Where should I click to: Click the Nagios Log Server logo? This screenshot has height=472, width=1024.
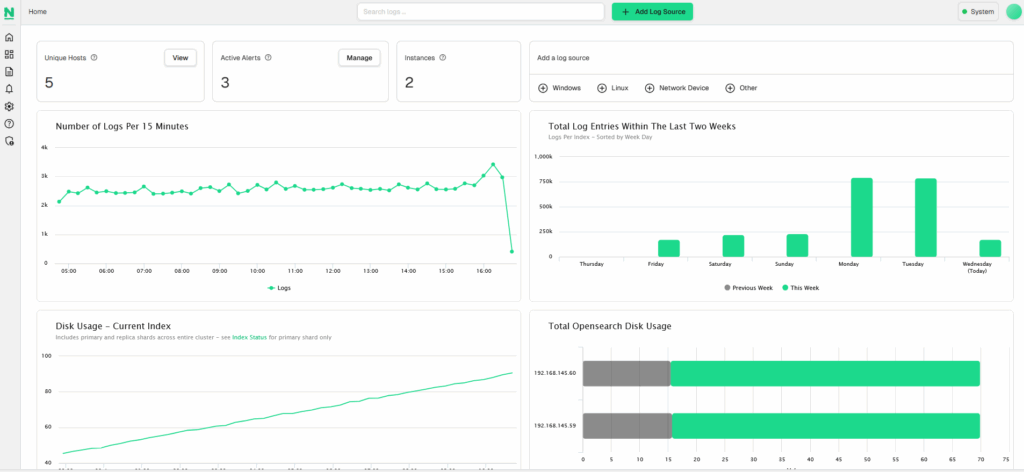10,12
